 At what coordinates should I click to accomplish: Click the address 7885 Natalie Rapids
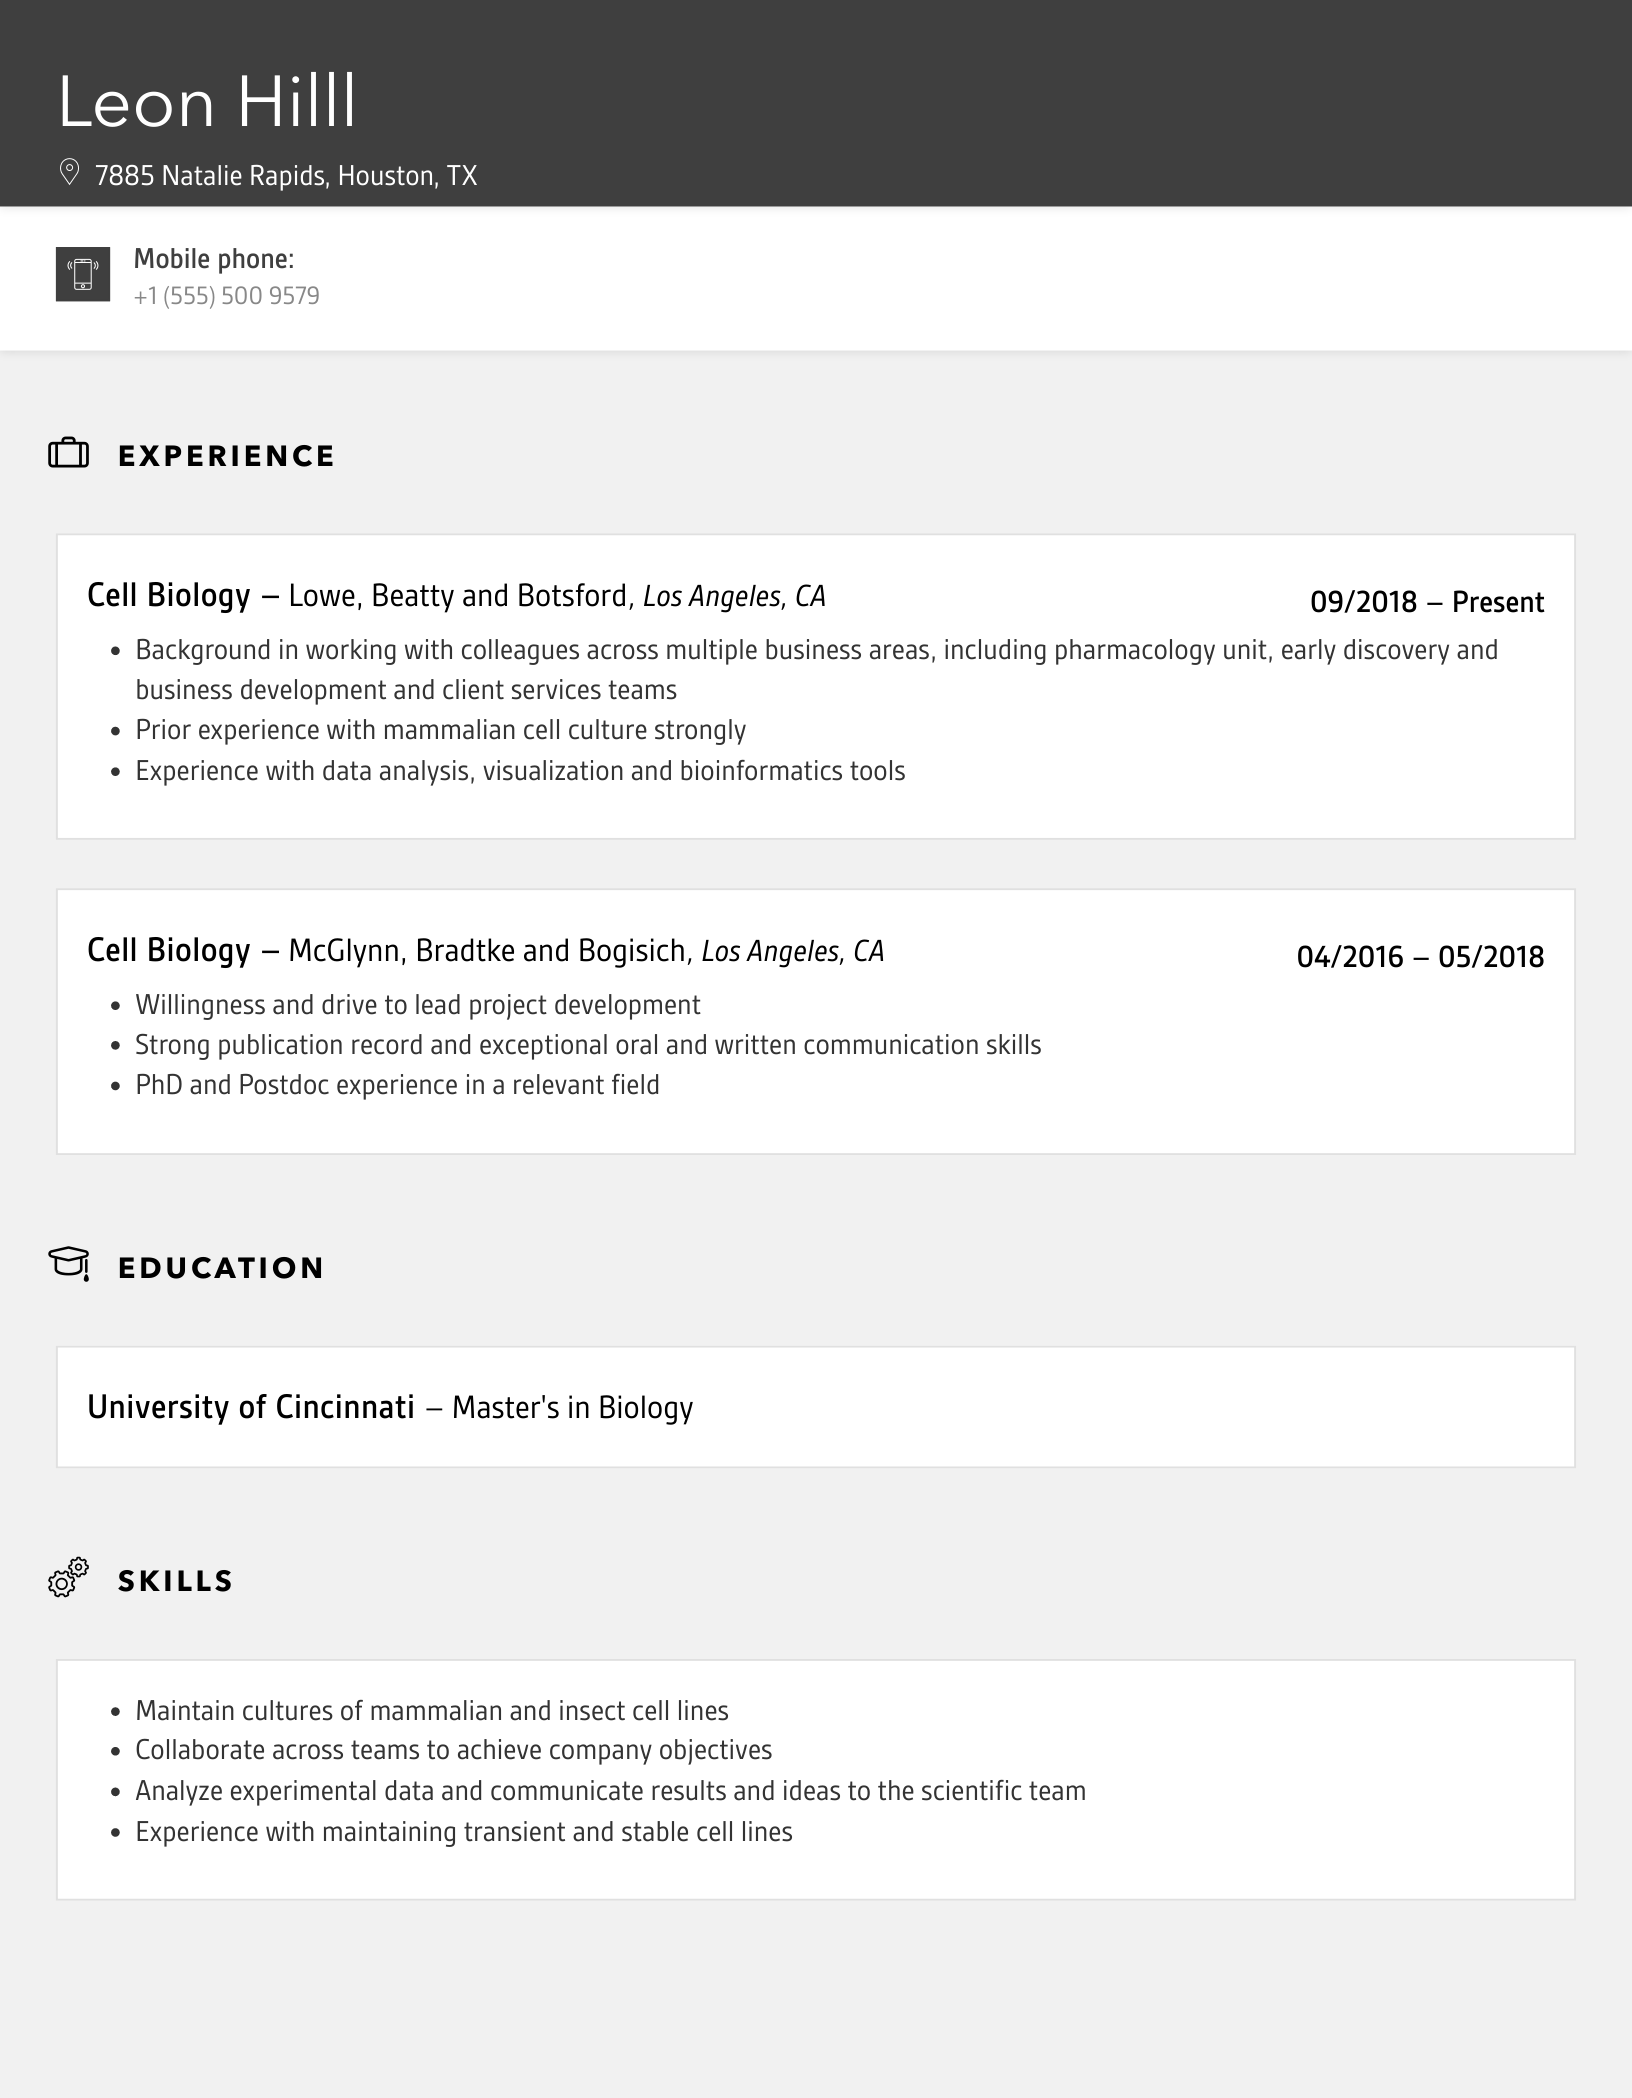tap(286, 176)
